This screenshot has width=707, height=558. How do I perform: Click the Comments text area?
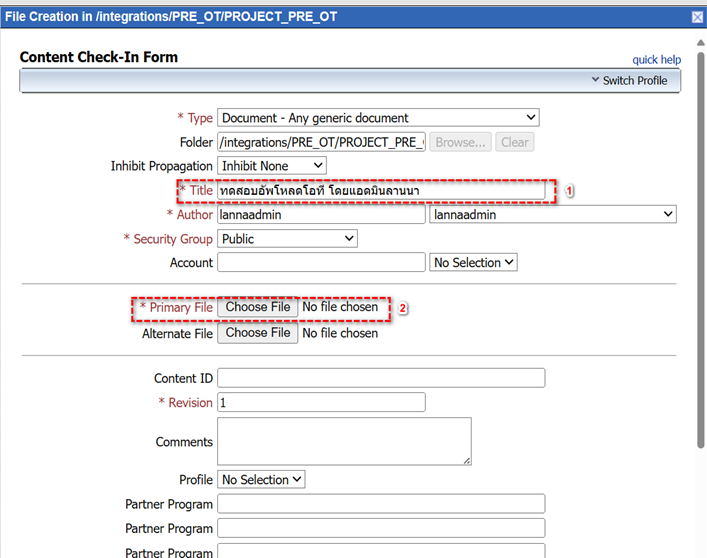[344, 441]
